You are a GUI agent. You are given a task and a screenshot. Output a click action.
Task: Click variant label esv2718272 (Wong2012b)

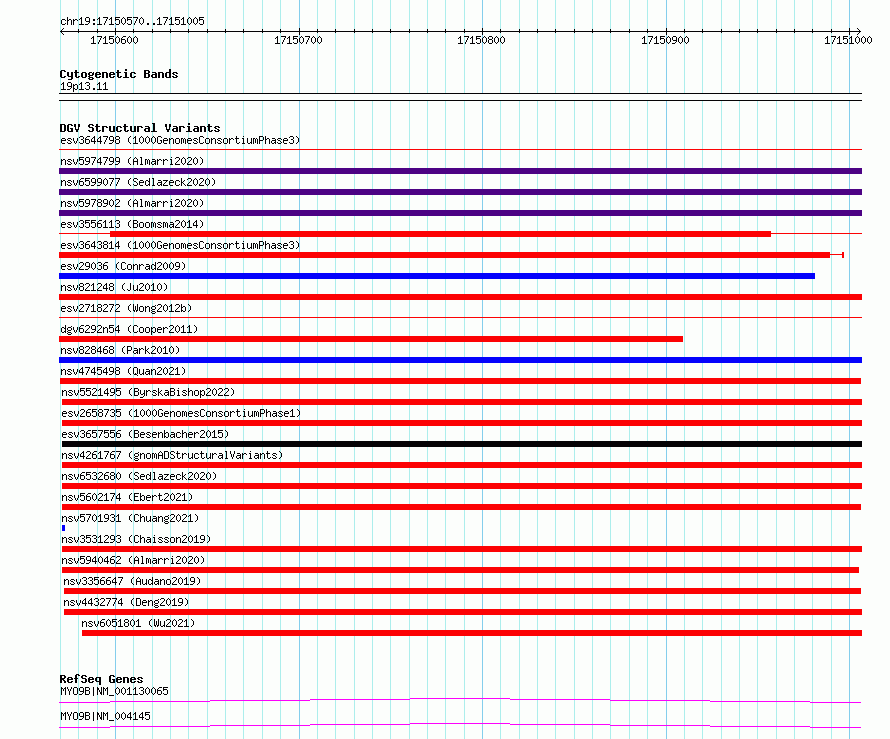[x=126, y=308]
